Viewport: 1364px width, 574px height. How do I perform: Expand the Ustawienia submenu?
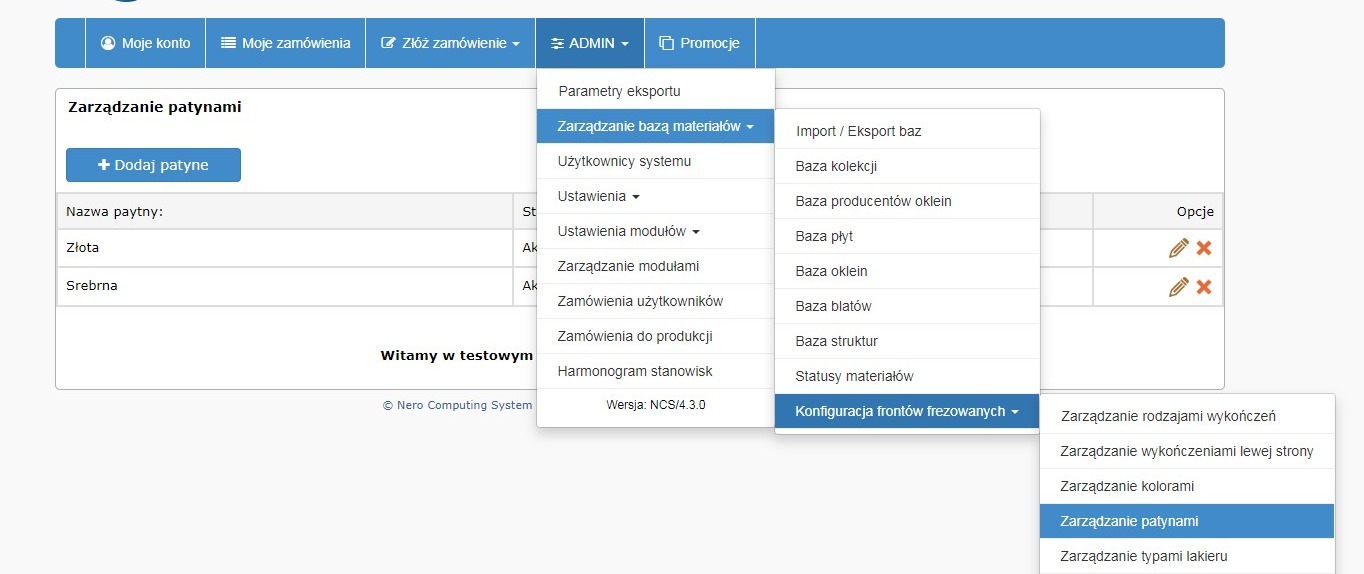click(x=598, y=196)
